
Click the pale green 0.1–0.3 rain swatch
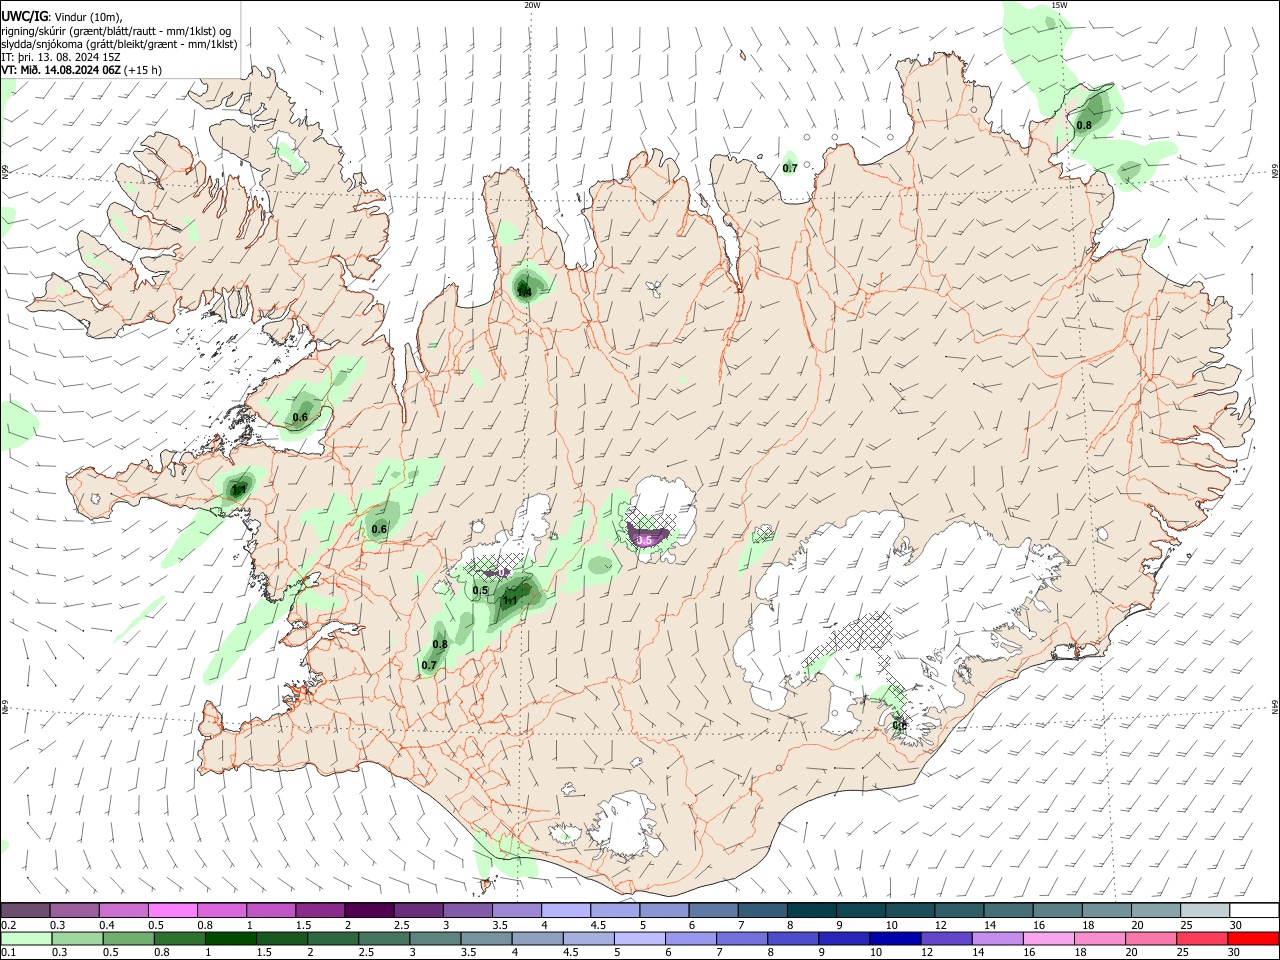[x=26, y=938]
